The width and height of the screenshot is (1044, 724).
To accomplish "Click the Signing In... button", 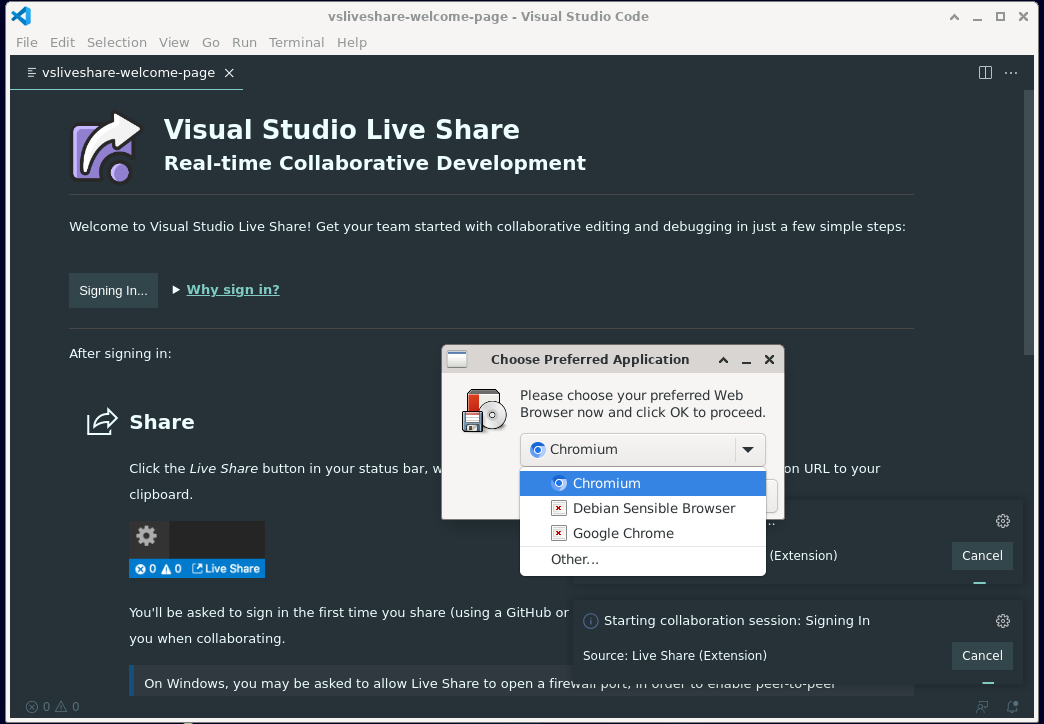I will [113, 291].
